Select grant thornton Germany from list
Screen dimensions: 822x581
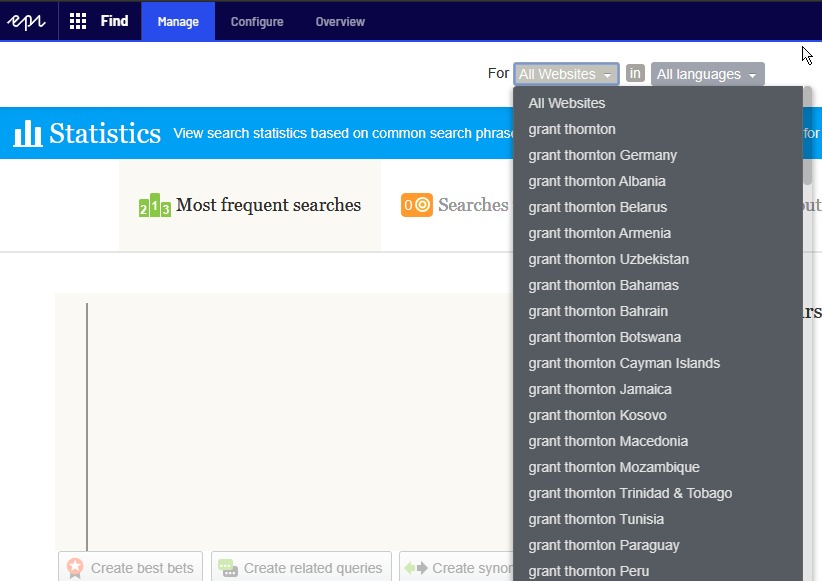602,155
